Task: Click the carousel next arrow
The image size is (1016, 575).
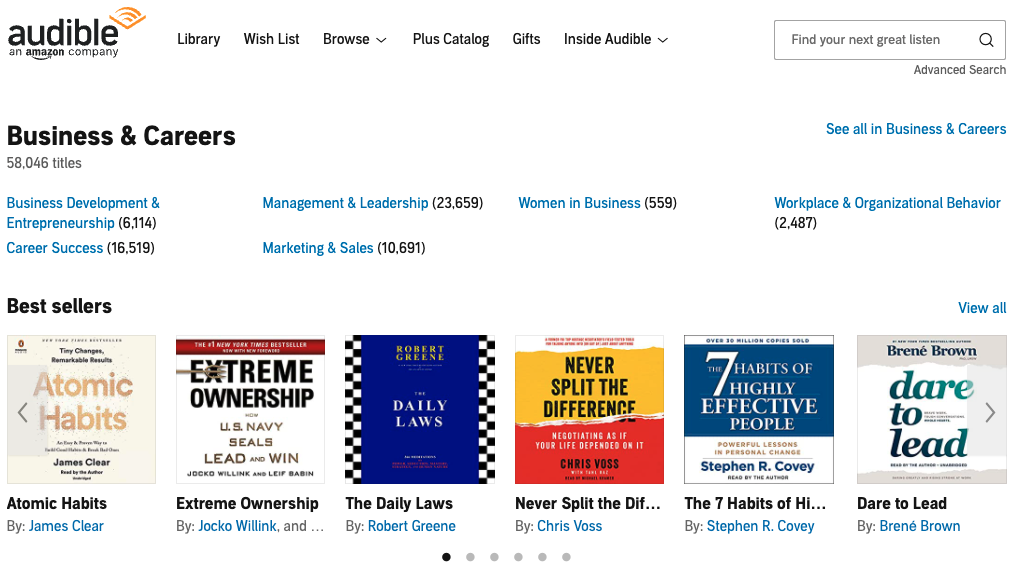Action: click(x=990, y=412)
